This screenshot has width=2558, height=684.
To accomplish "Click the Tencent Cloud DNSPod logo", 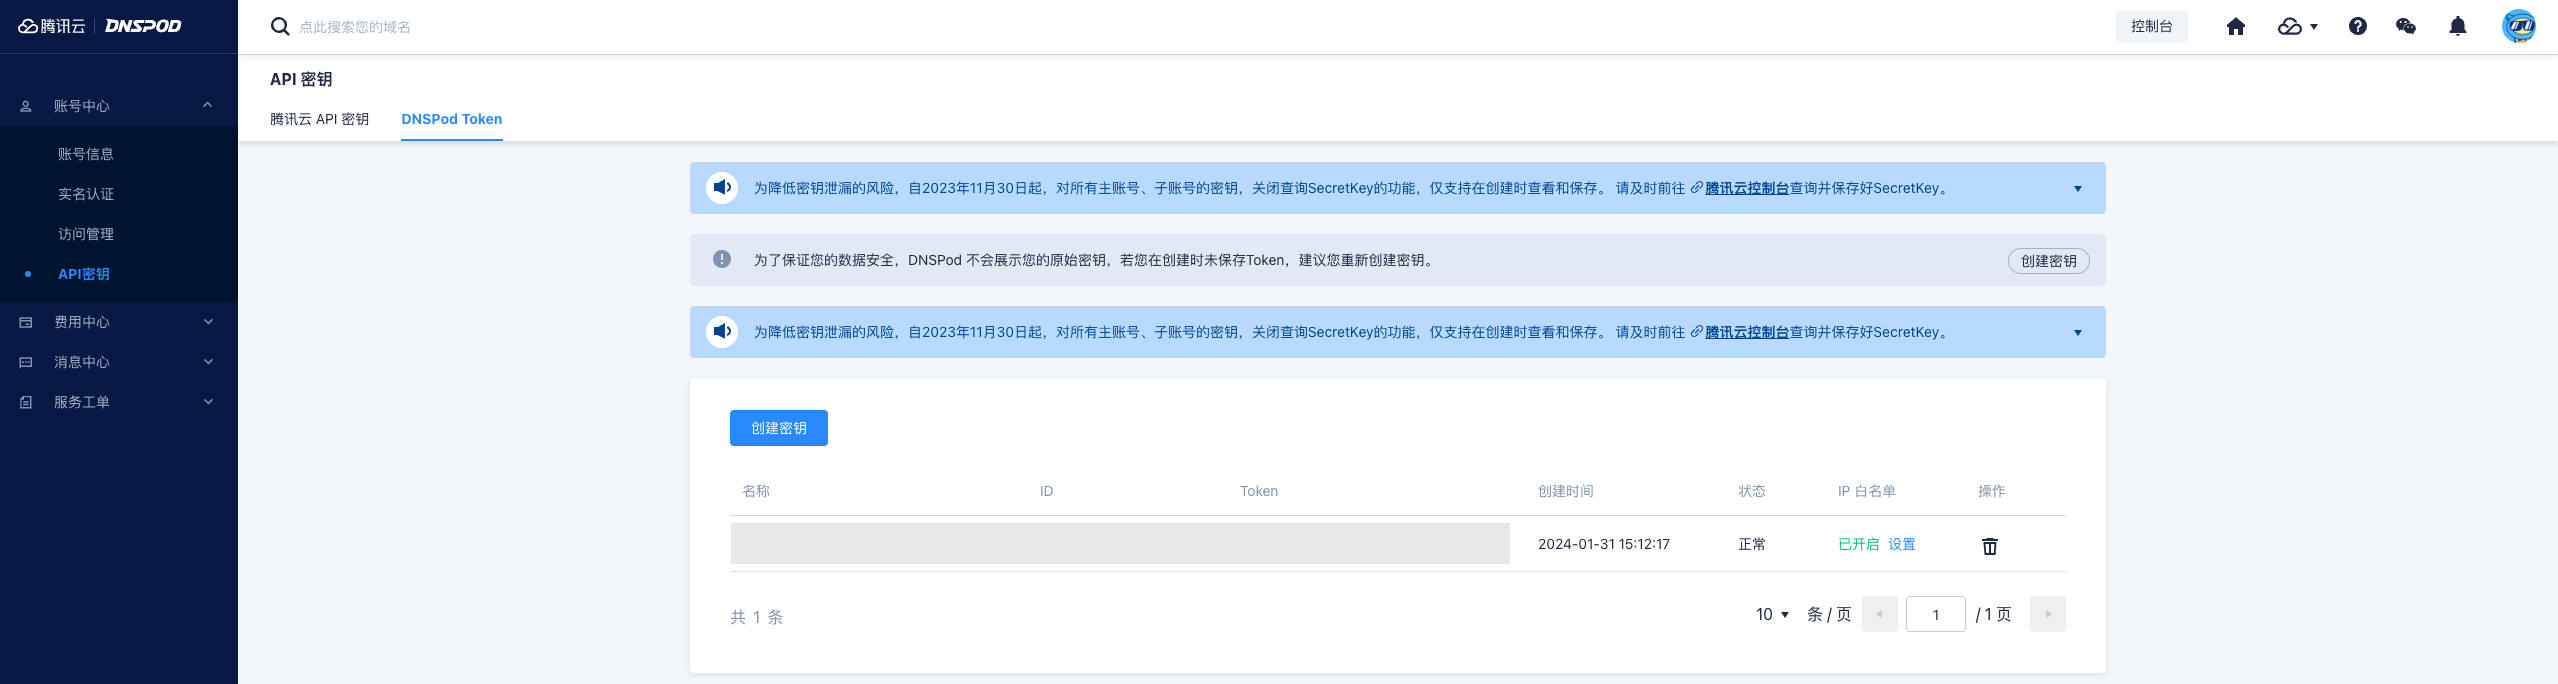I will [100, 26].
